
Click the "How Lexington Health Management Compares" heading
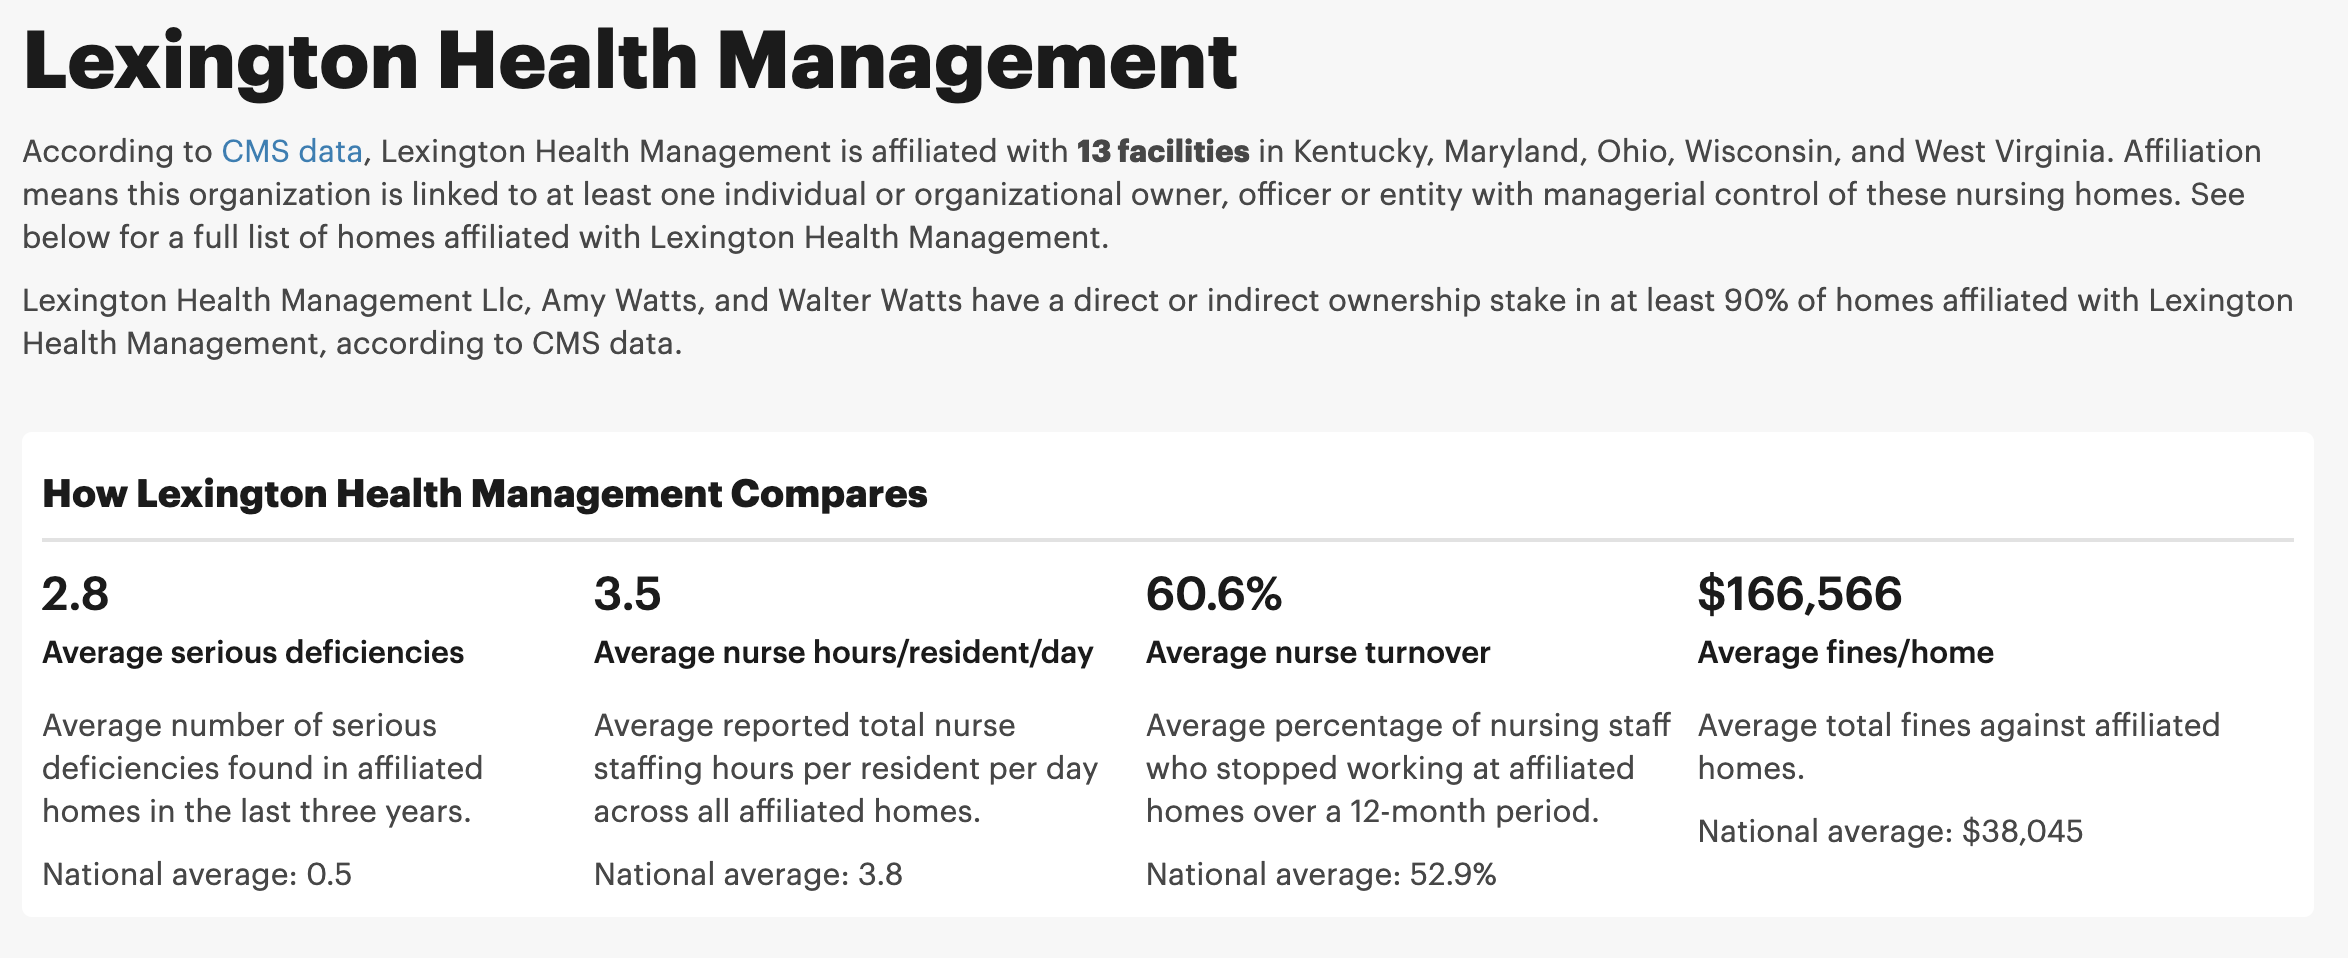485,494
